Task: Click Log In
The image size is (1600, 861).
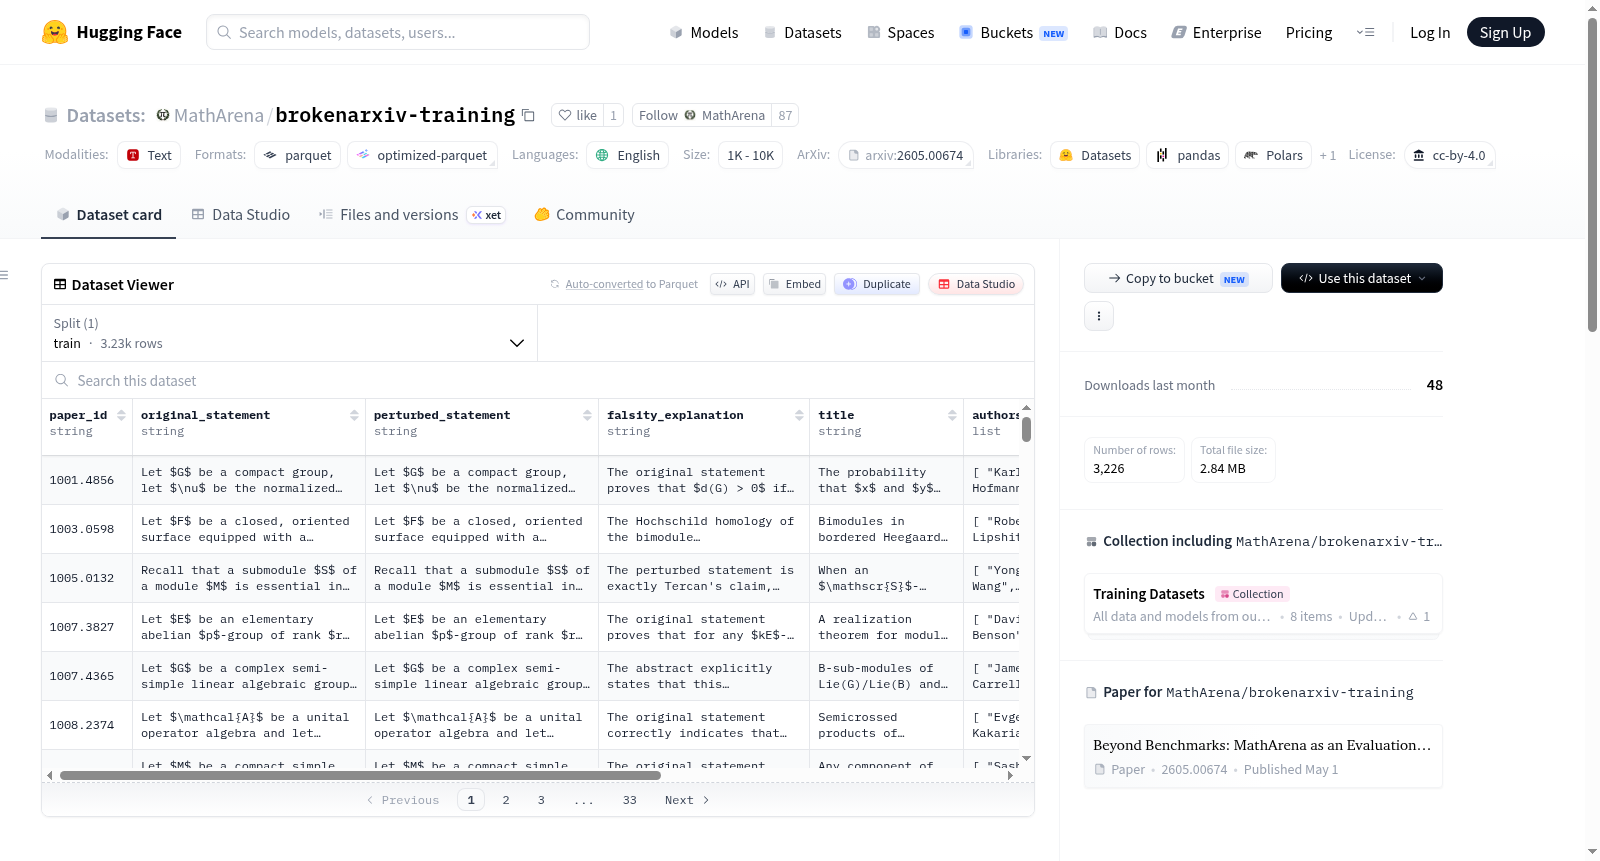Action: [x=1430, y=32]
